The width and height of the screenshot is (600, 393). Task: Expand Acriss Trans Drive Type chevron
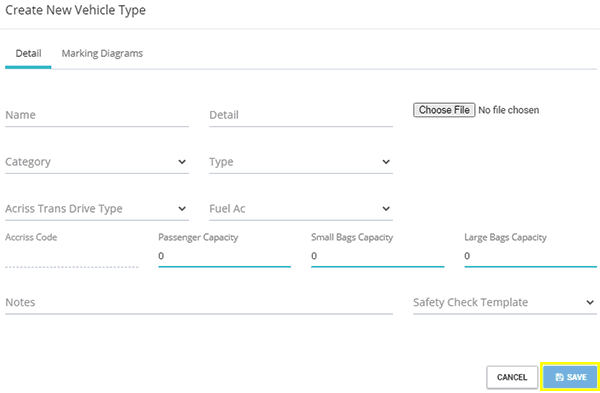(x=182, y=209)
